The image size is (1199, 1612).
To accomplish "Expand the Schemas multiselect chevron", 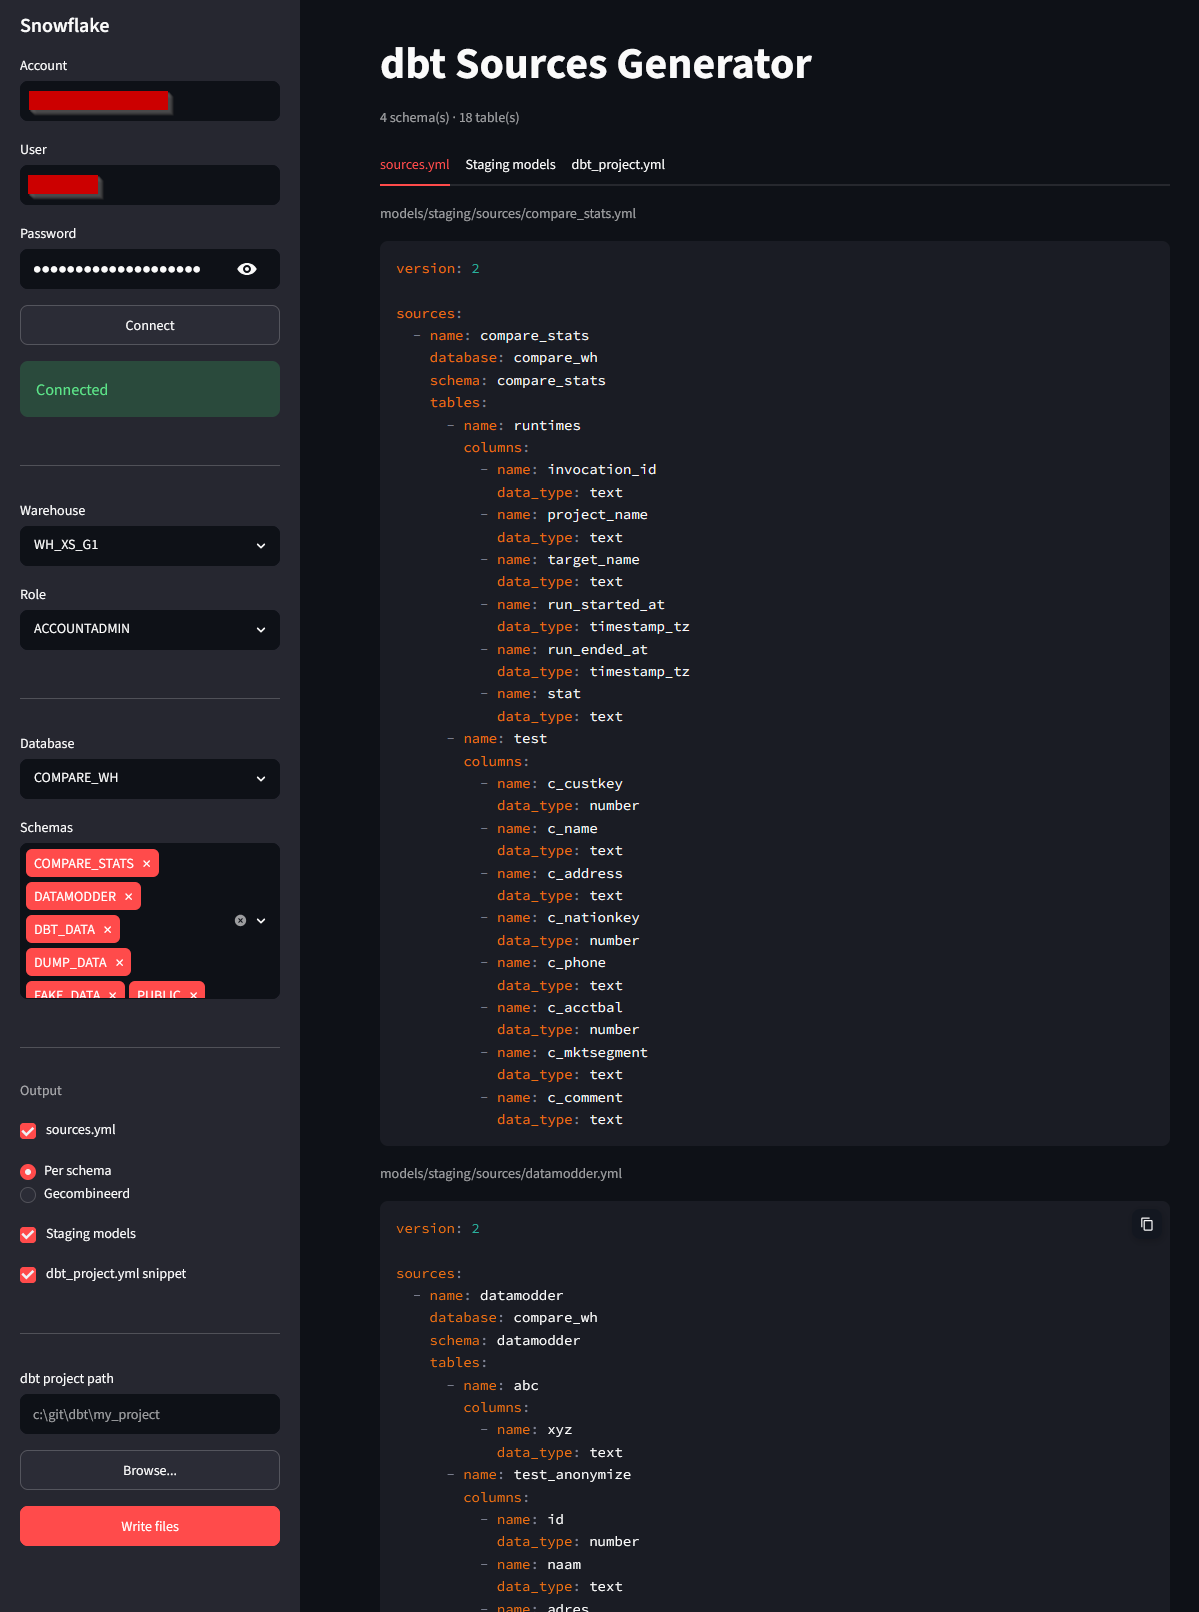I will [261, 921].
